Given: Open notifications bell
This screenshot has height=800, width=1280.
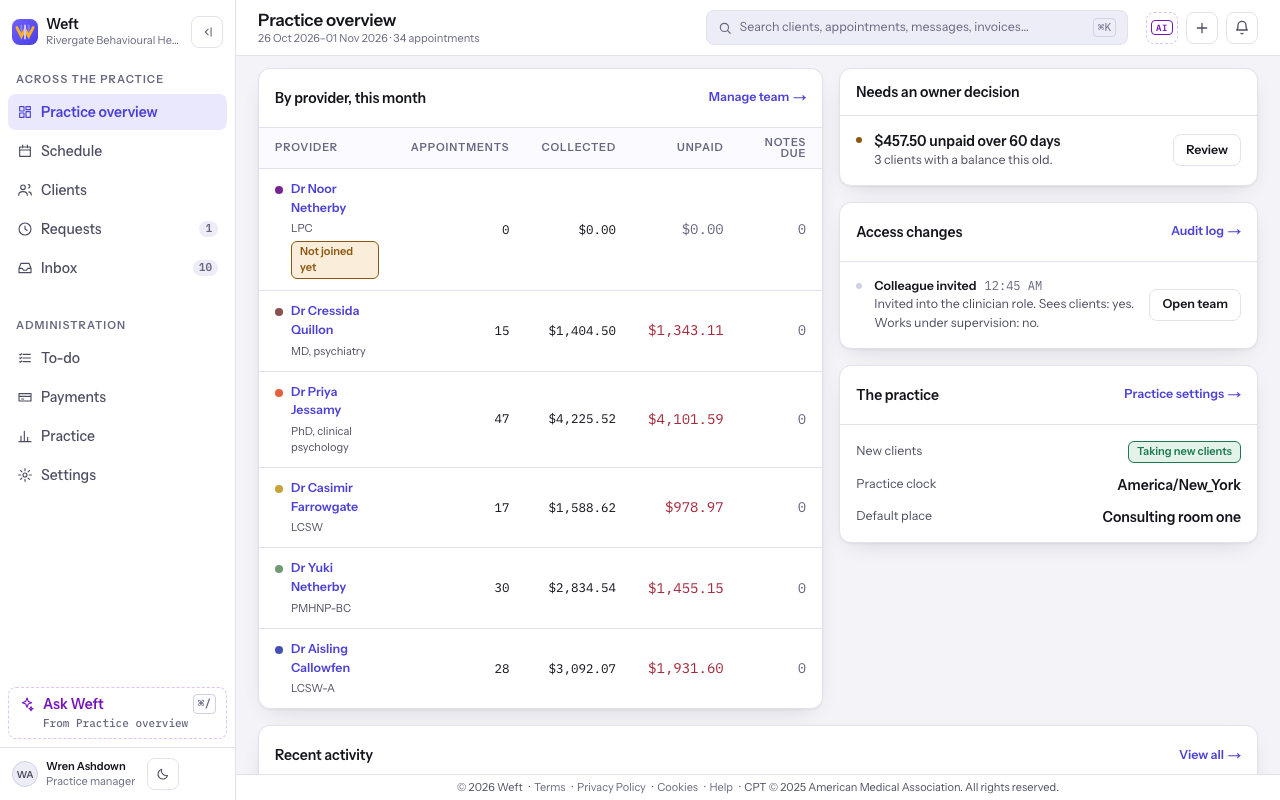Looking at the screenshot, I should click(x=1242, y=28).
